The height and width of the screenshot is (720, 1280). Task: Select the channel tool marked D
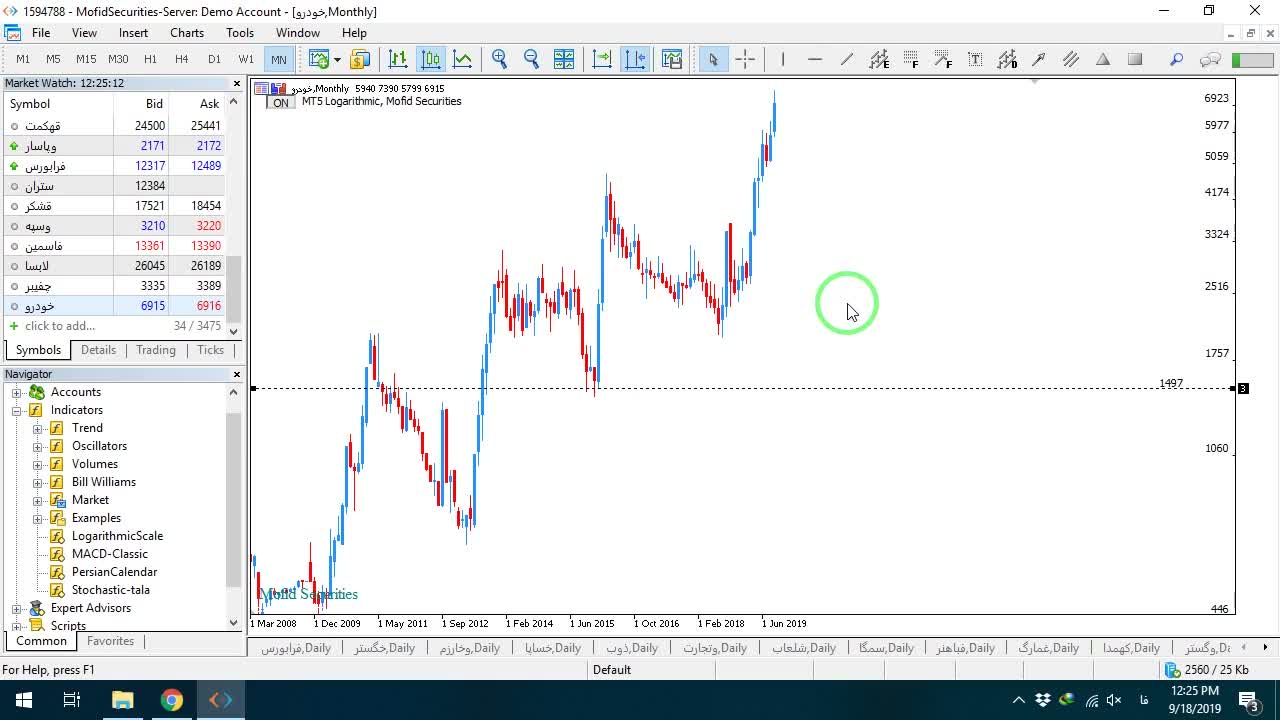pyautogui.click(x=1007, y=59)
